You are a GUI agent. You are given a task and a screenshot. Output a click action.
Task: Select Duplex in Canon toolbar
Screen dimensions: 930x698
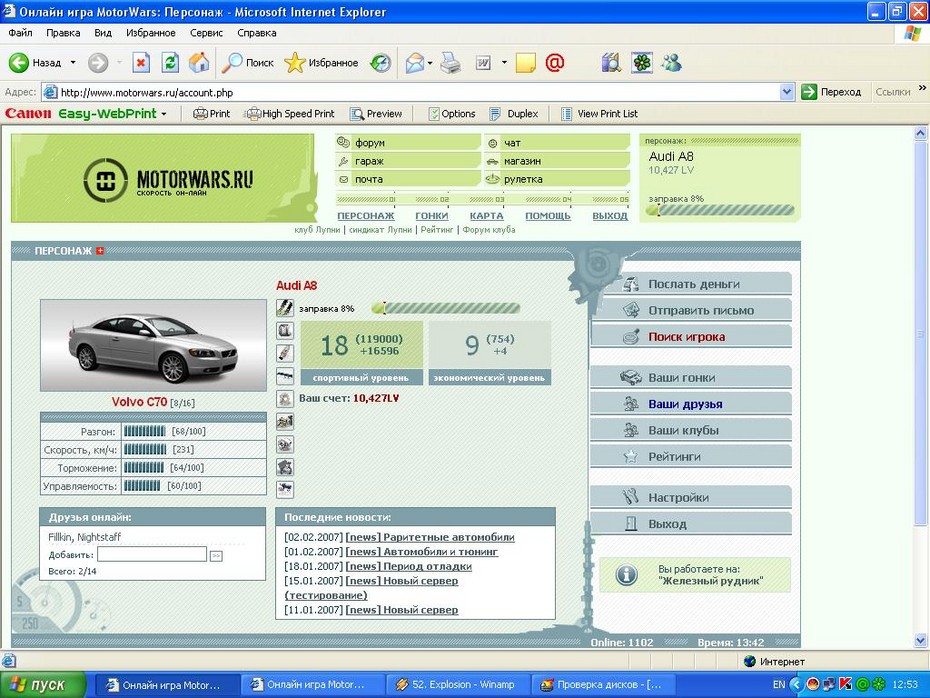(x=514, y=113)
